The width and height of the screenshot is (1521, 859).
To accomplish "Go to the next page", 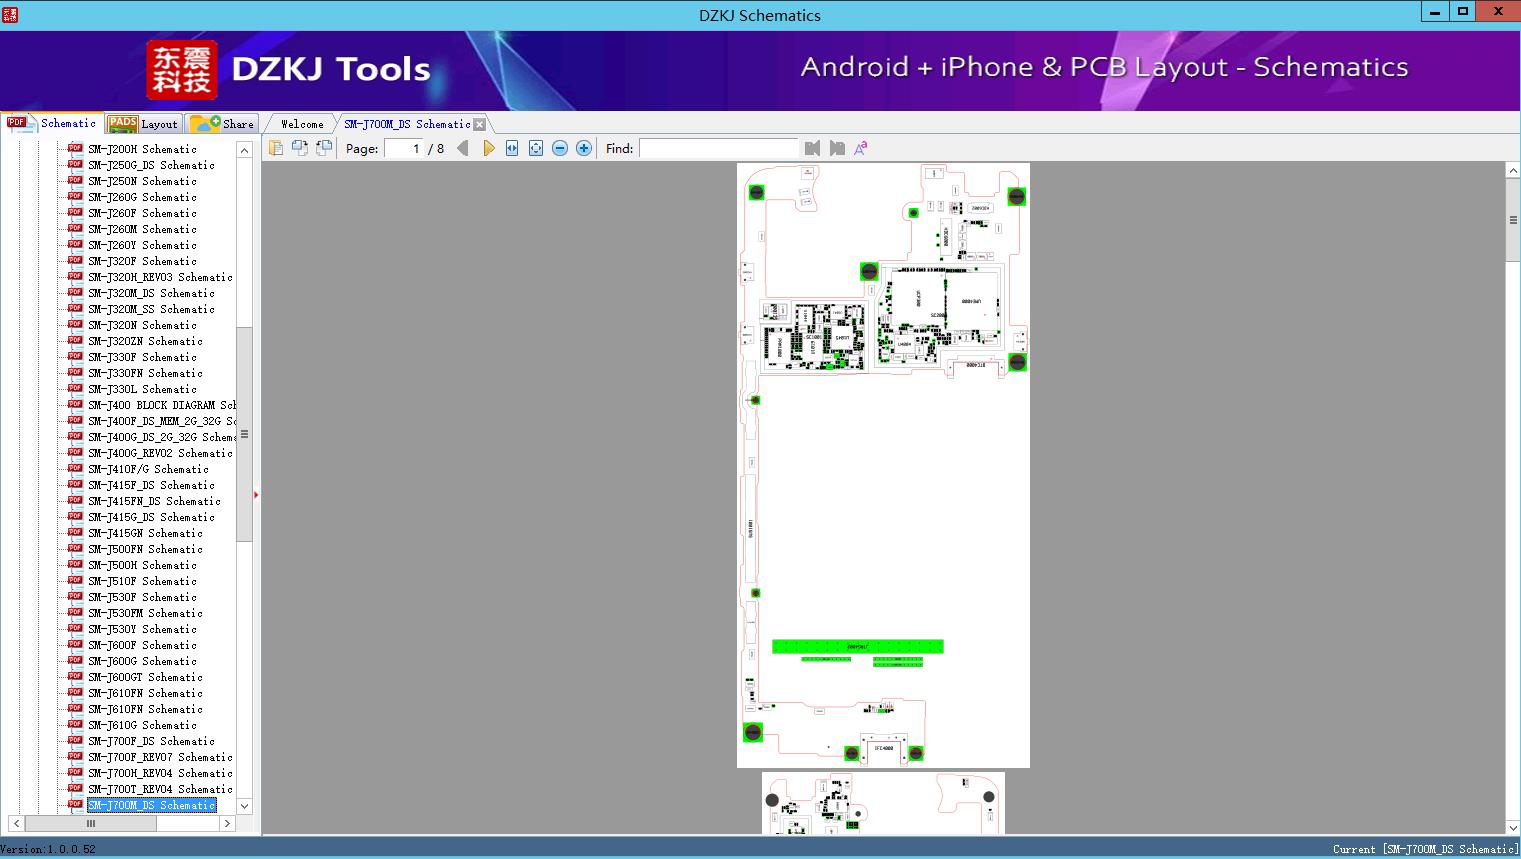I will 488,148.
